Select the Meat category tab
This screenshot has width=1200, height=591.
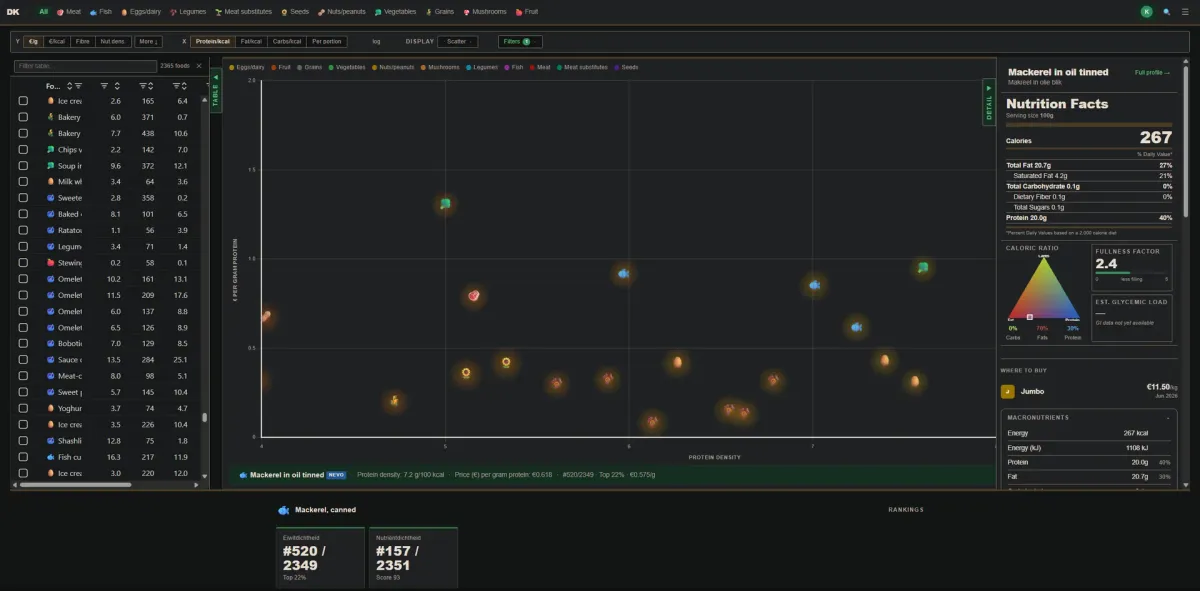(x=69, y=12)
